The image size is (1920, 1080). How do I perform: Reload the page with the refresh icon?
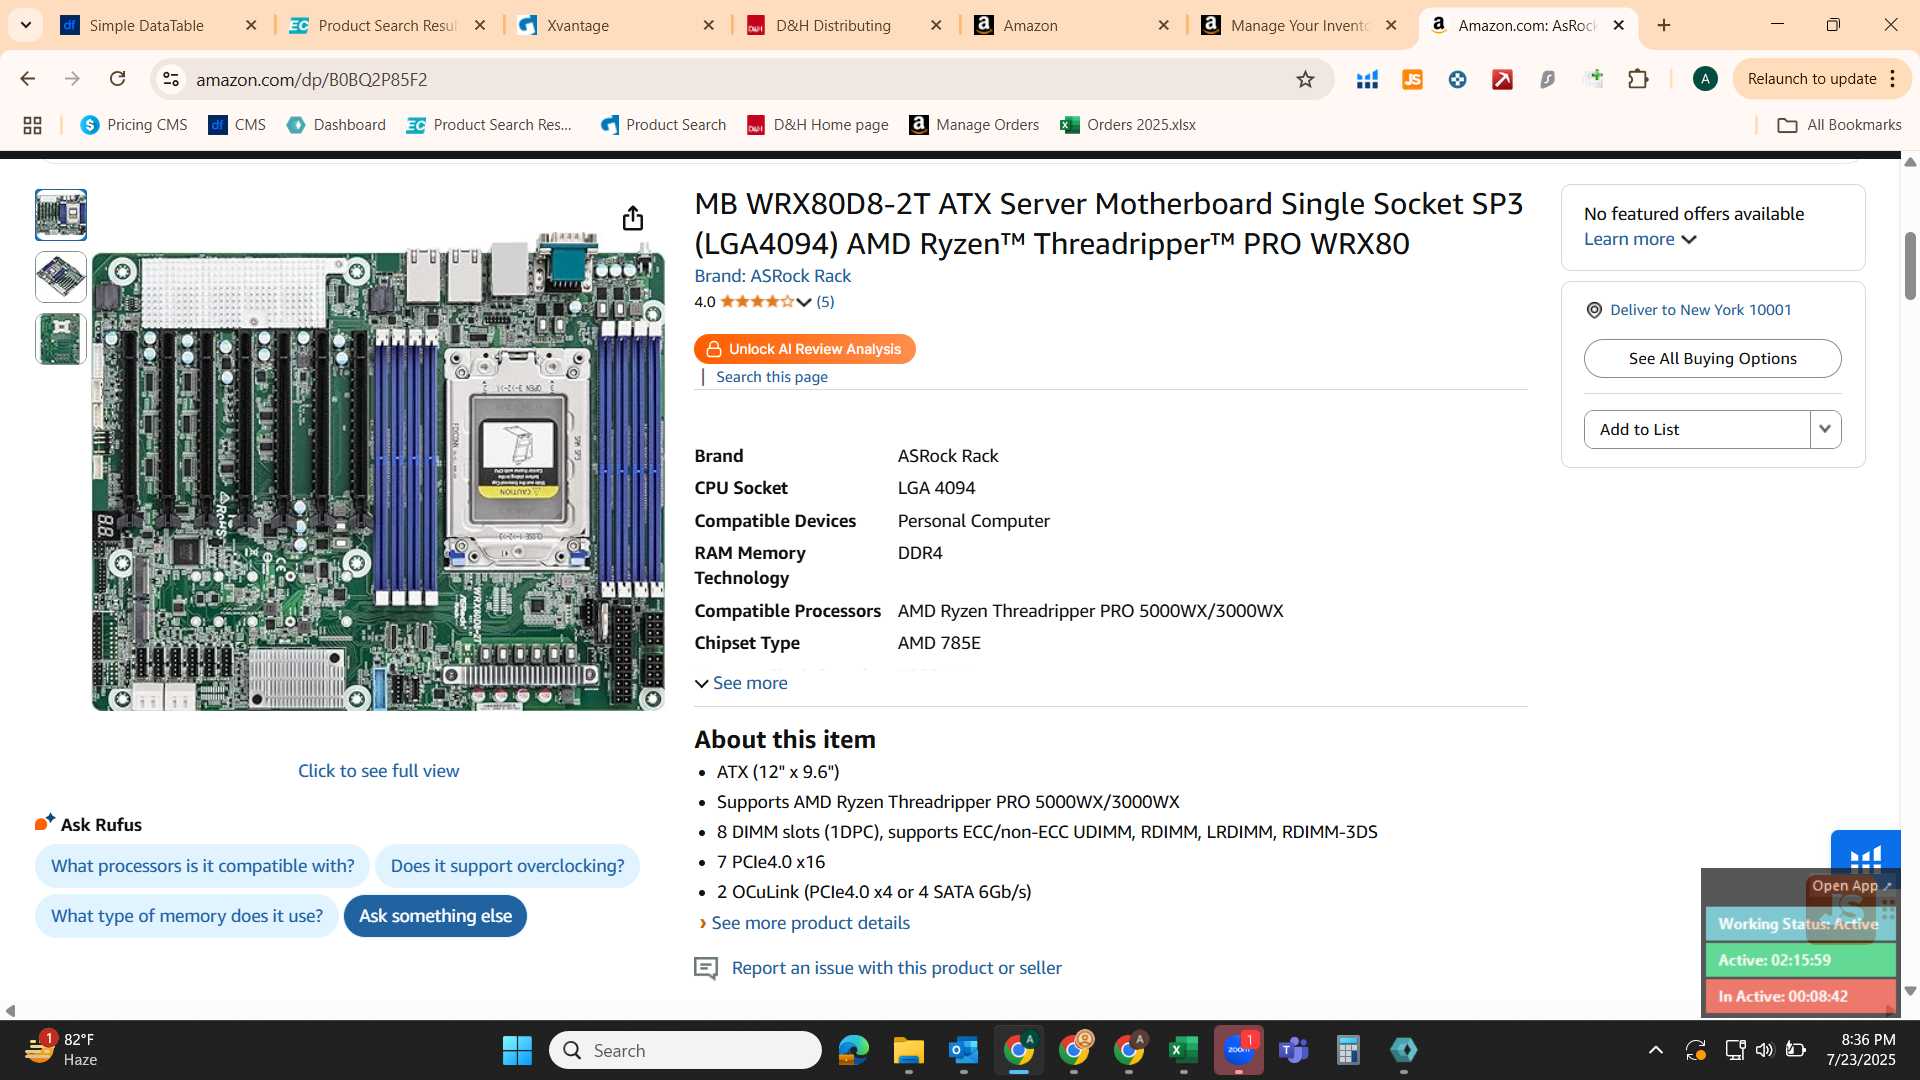pos(117,79)
